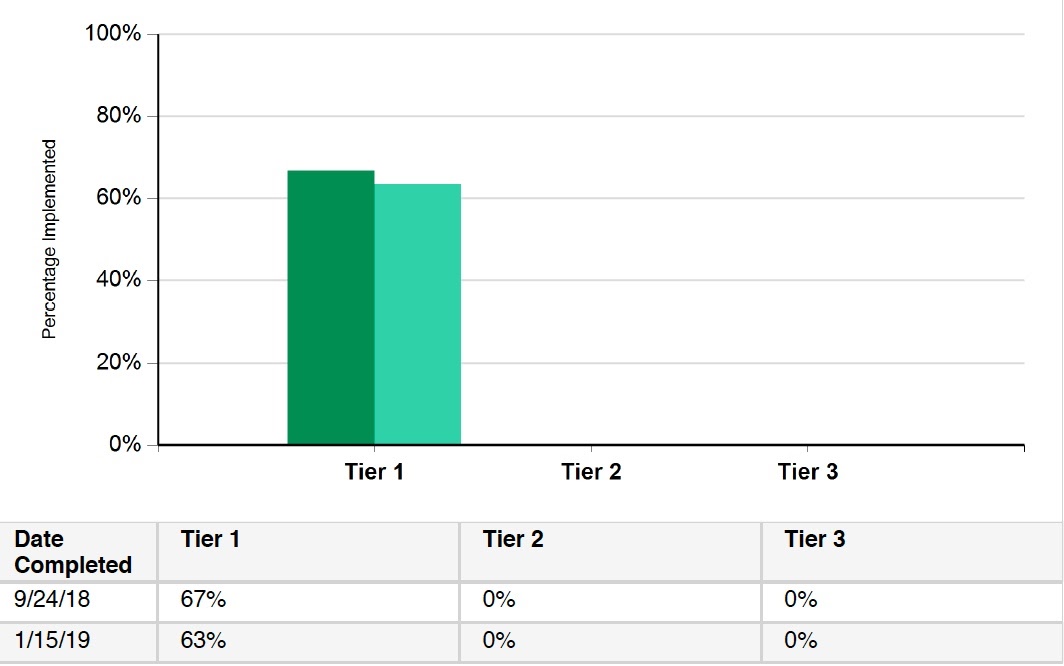This screenshot has width=1064, height=666.
Task: Select the Tier 3 axis label
Action: pos(808,471)
